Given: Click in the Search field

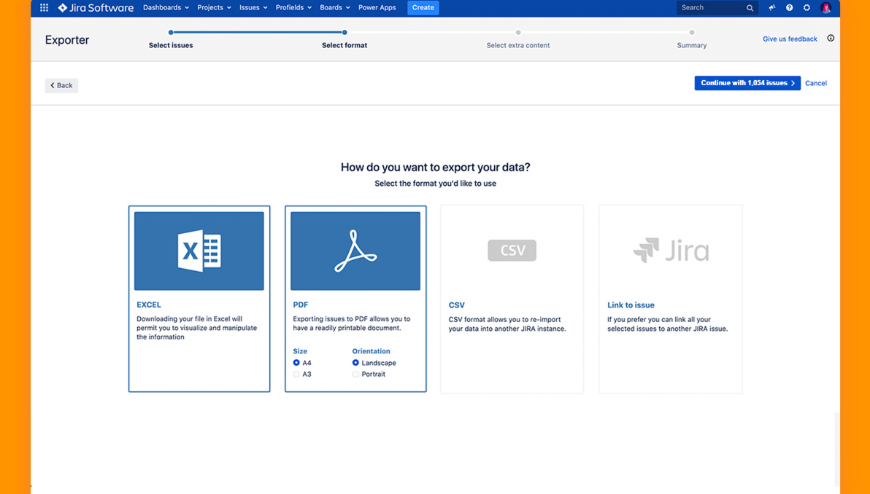Looking at the screenshot, I should point(712,8).
